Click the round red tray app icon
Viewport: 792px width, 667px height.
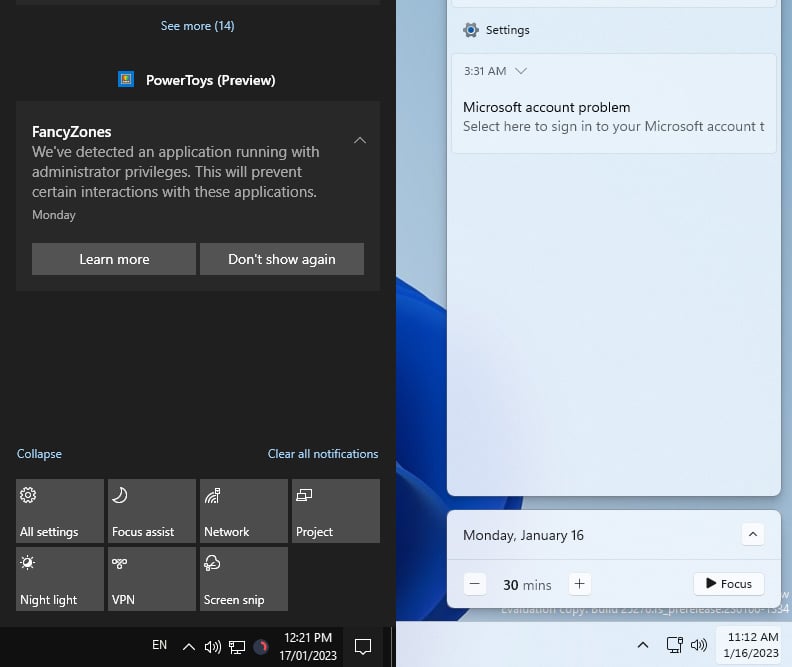click(x=261, y=647)
